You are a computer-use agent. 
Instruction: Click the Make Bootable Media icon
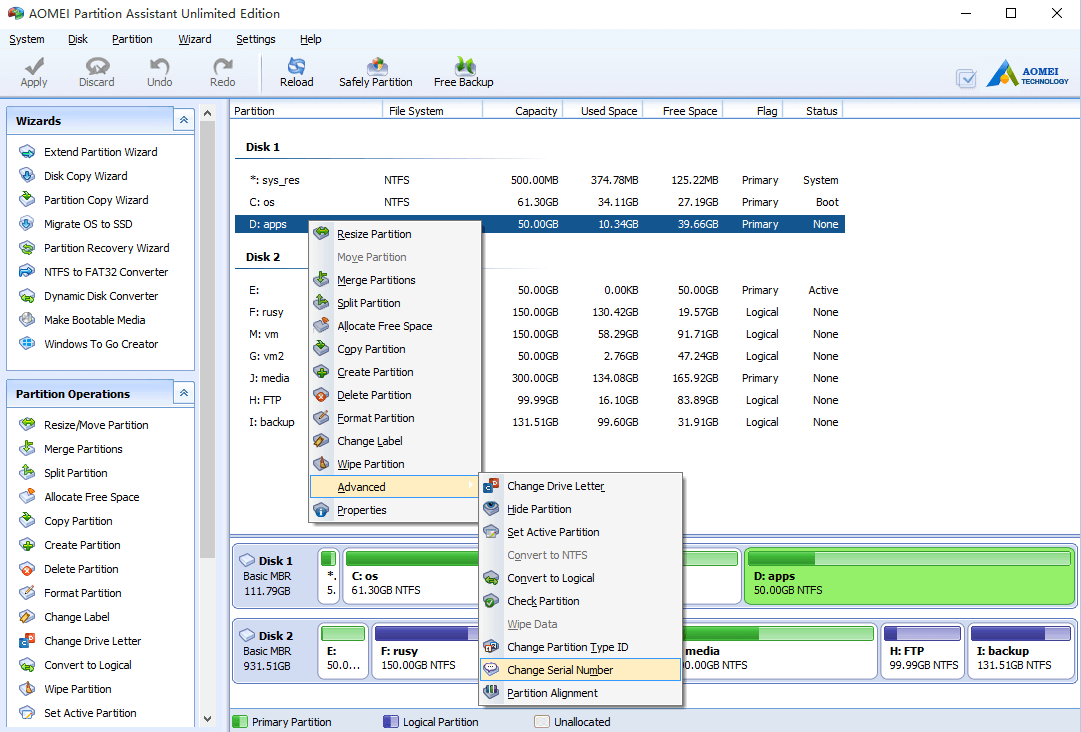27,320
